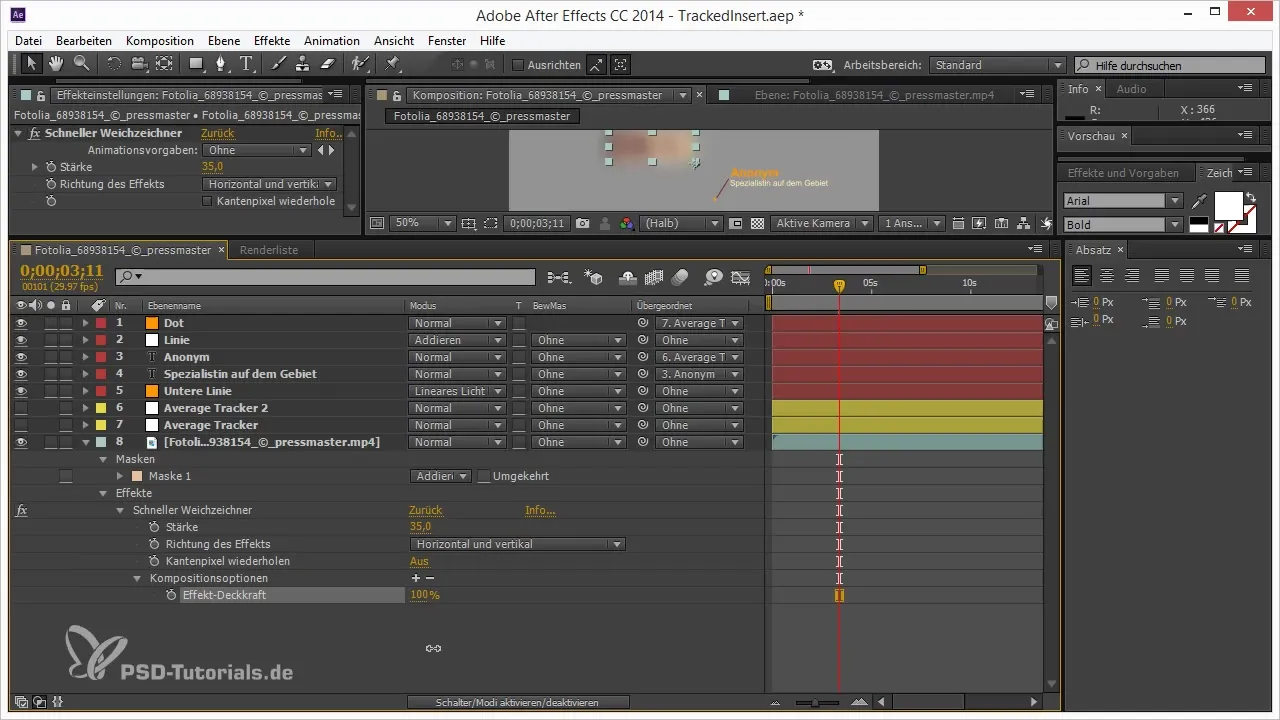Open the Arial font family dropdown
Viewport: 1280px width, 720px height.
click(x=1123, y=201)
